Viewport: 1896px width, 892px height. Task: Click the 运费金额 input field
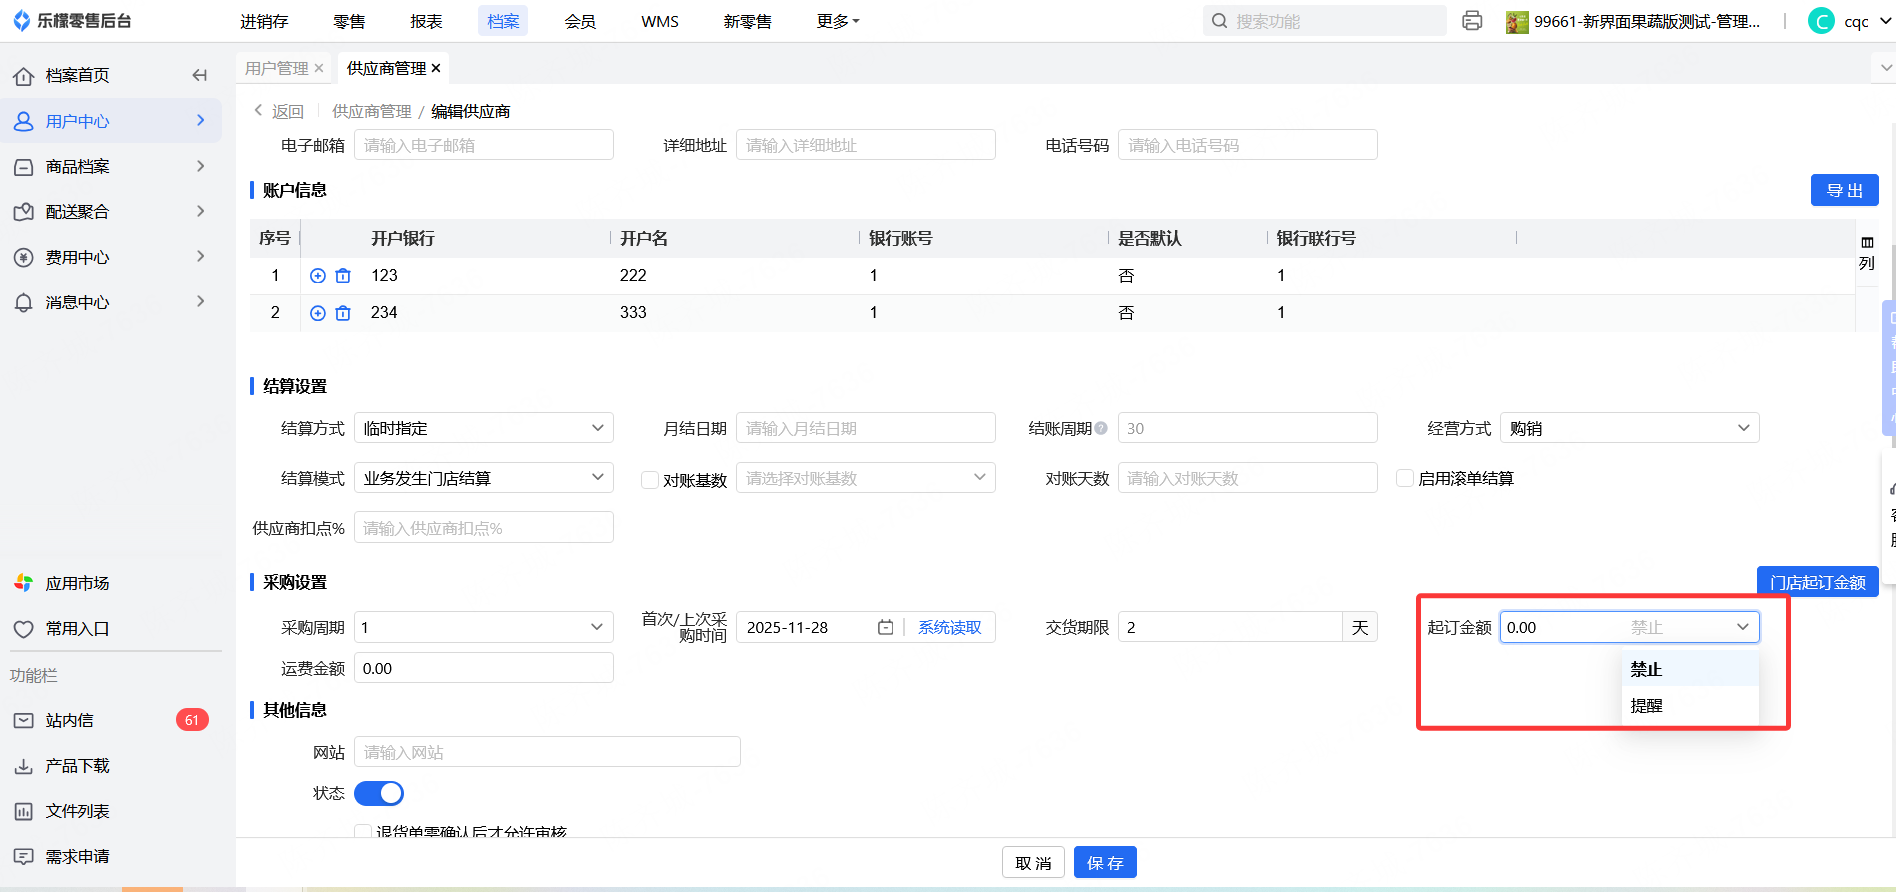point(484,668)
